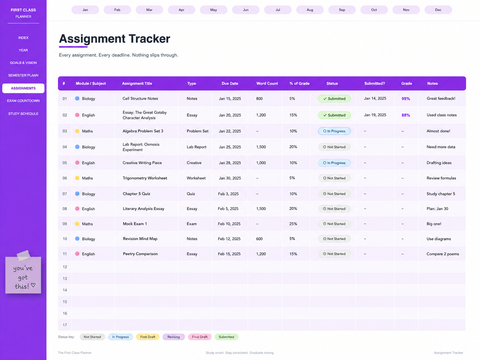Open Study Schedule page
The width and height of the screenshot is (480, 360).
tap(23, 114)
